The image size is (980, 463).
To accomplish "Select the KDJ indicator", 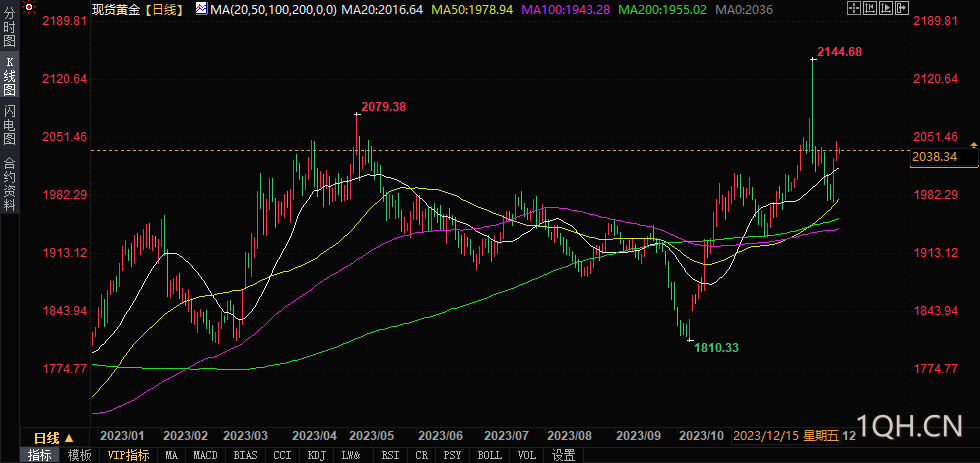I will [x=316, y=456].
